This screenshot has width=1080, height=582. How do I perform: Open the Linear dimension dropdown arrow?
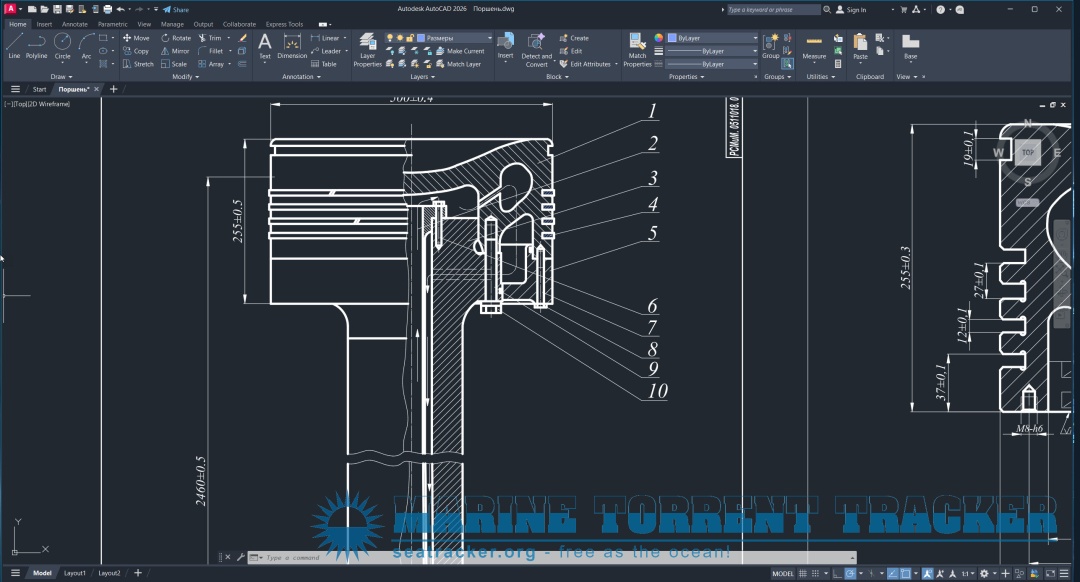(345, 38)
